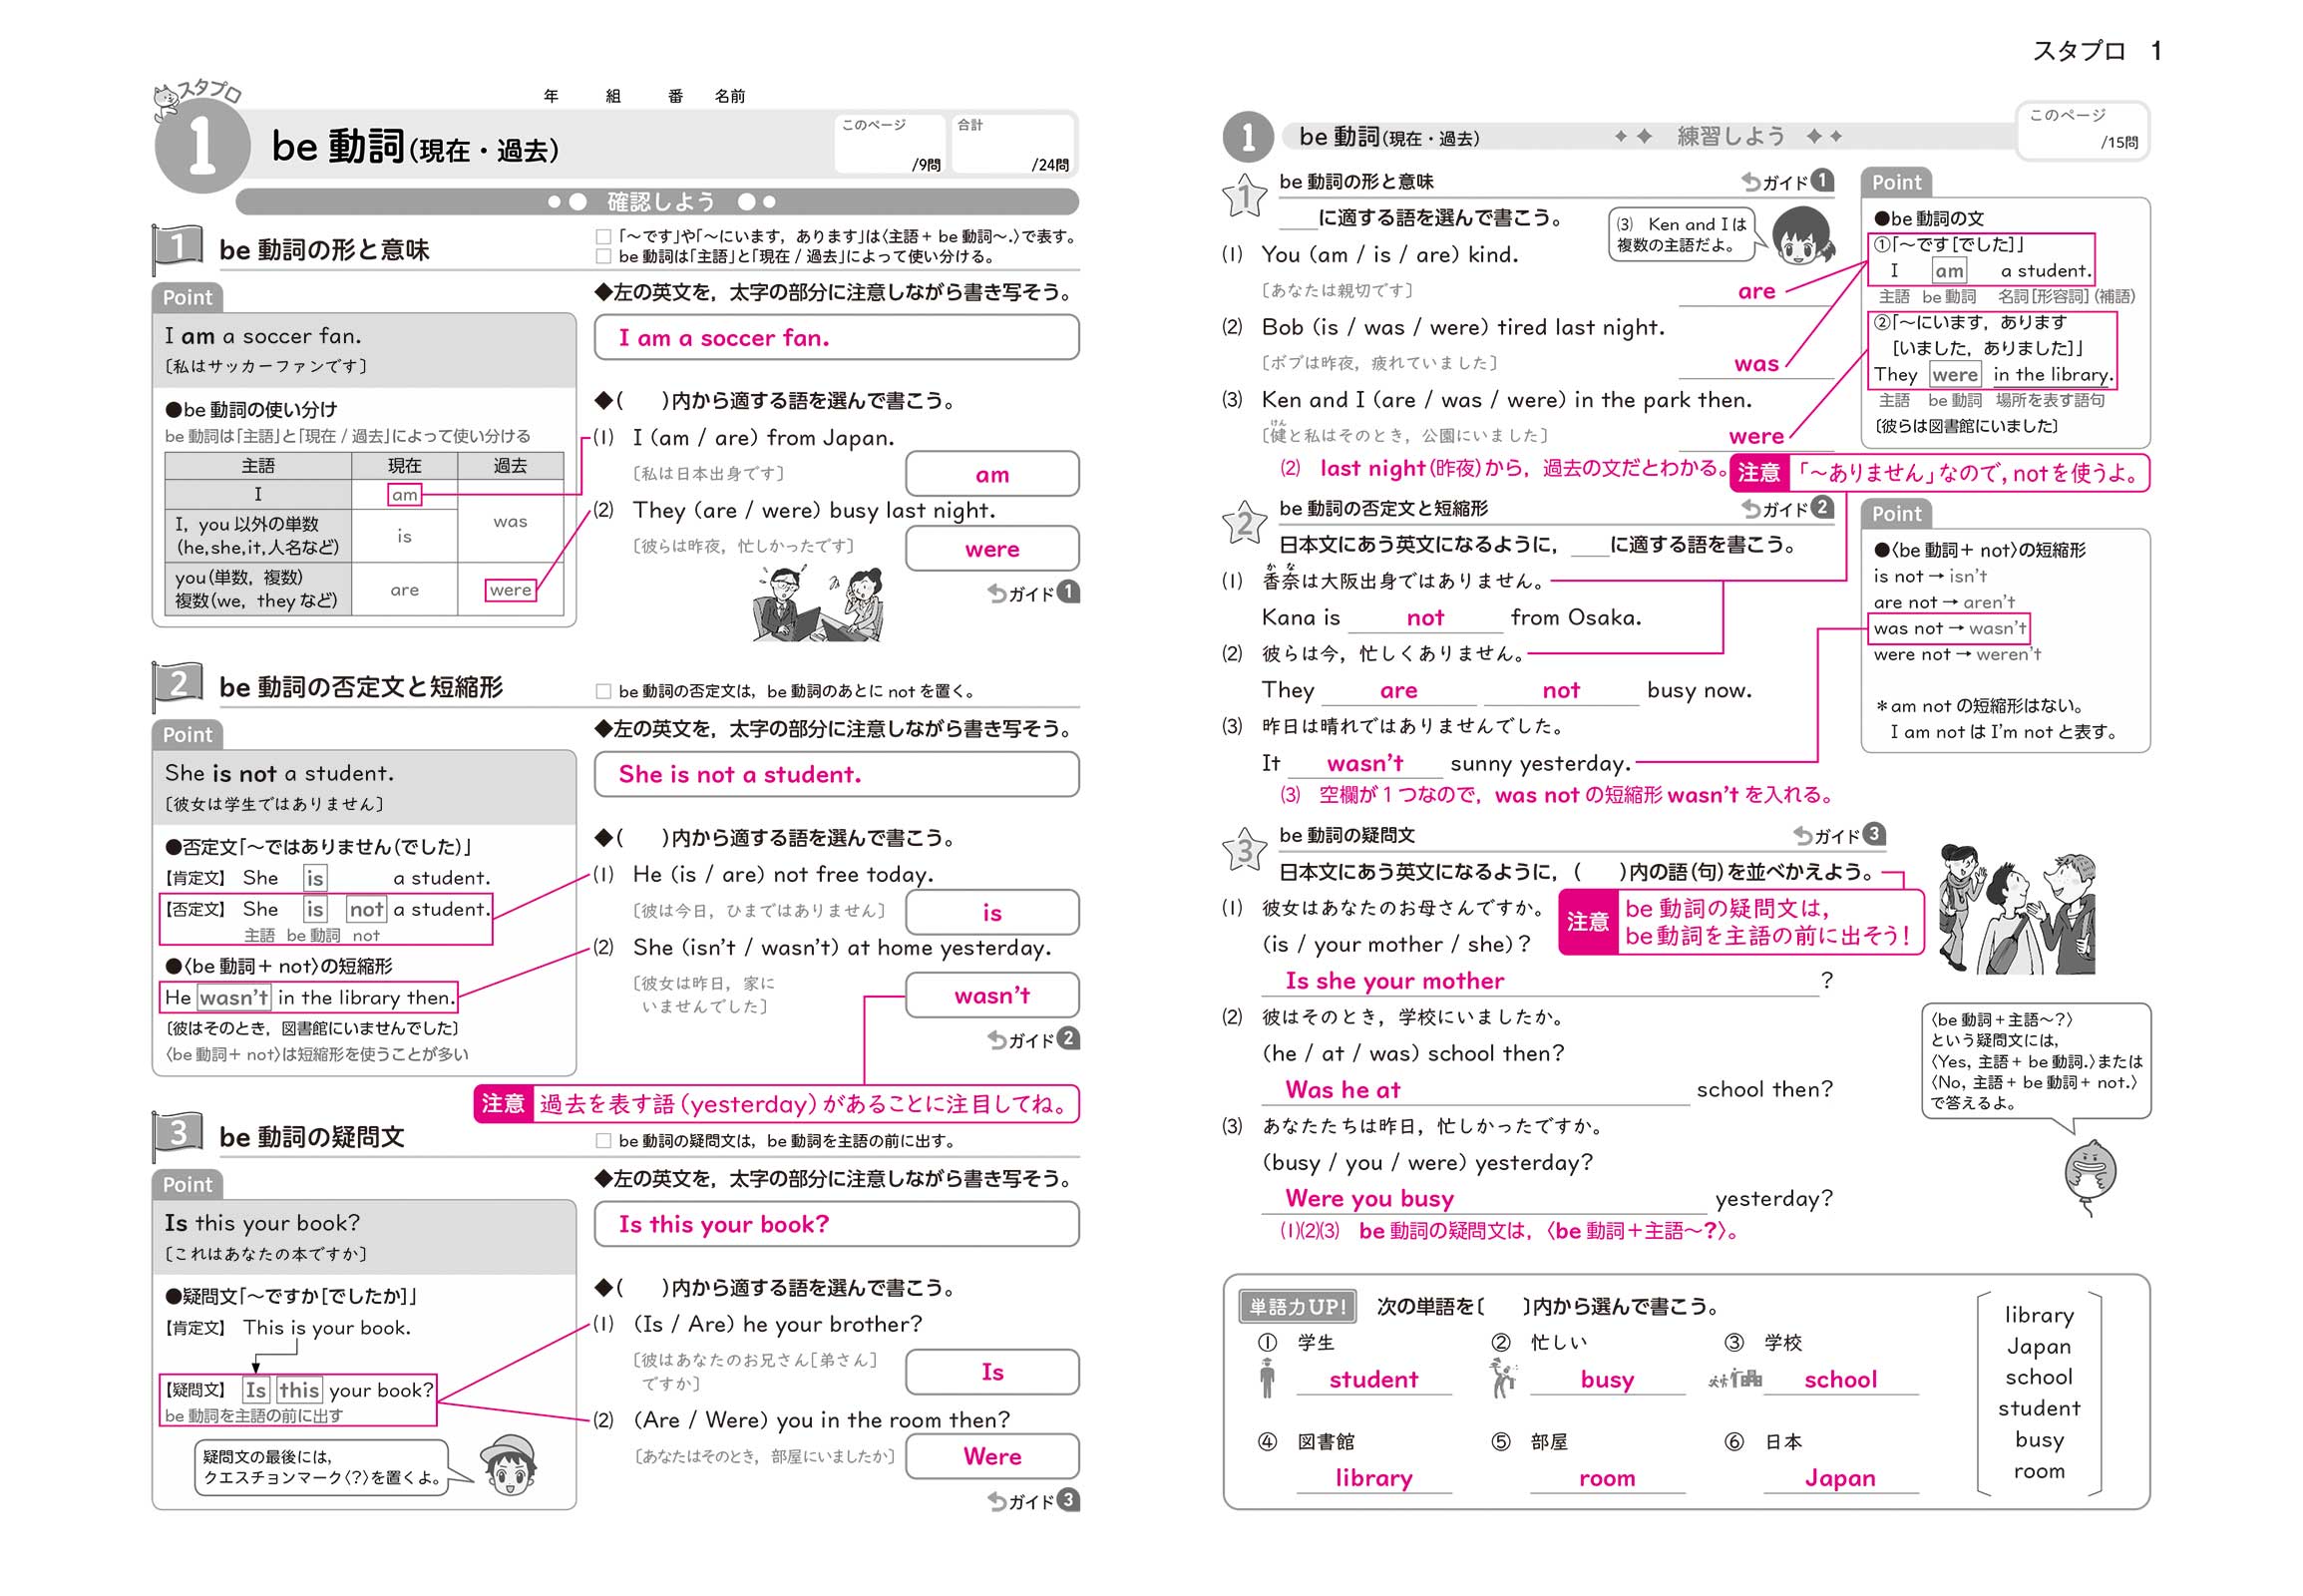Click the answer box containing 'Were'

992,1456
